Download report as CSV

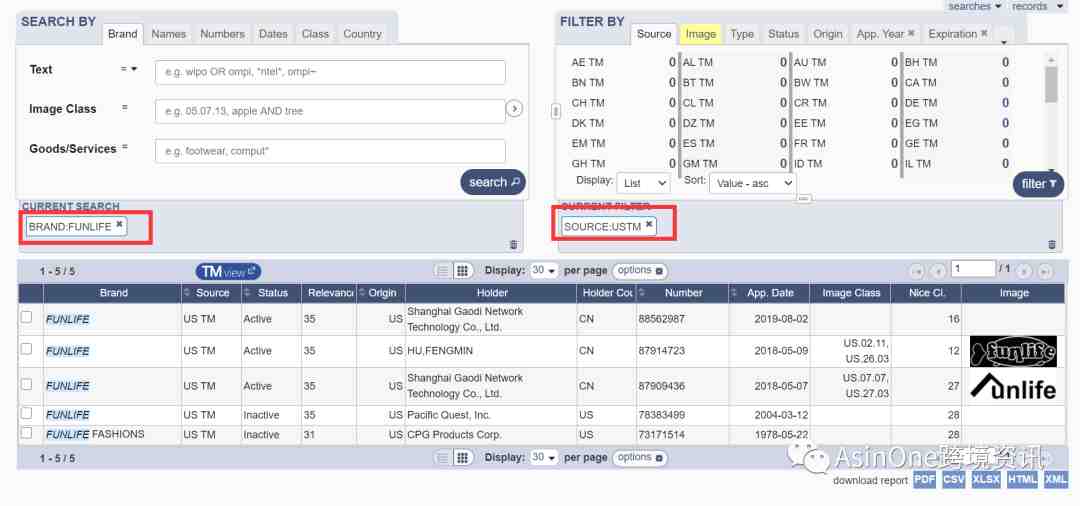click(954, 480)
